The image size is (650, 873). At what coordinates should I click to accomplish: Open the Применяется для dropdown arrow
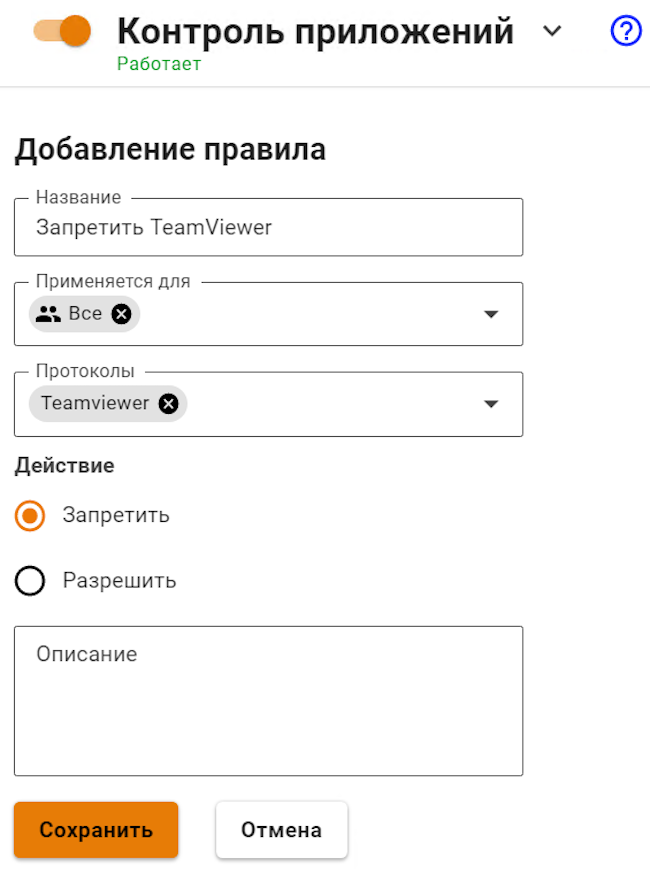point(491,314)
